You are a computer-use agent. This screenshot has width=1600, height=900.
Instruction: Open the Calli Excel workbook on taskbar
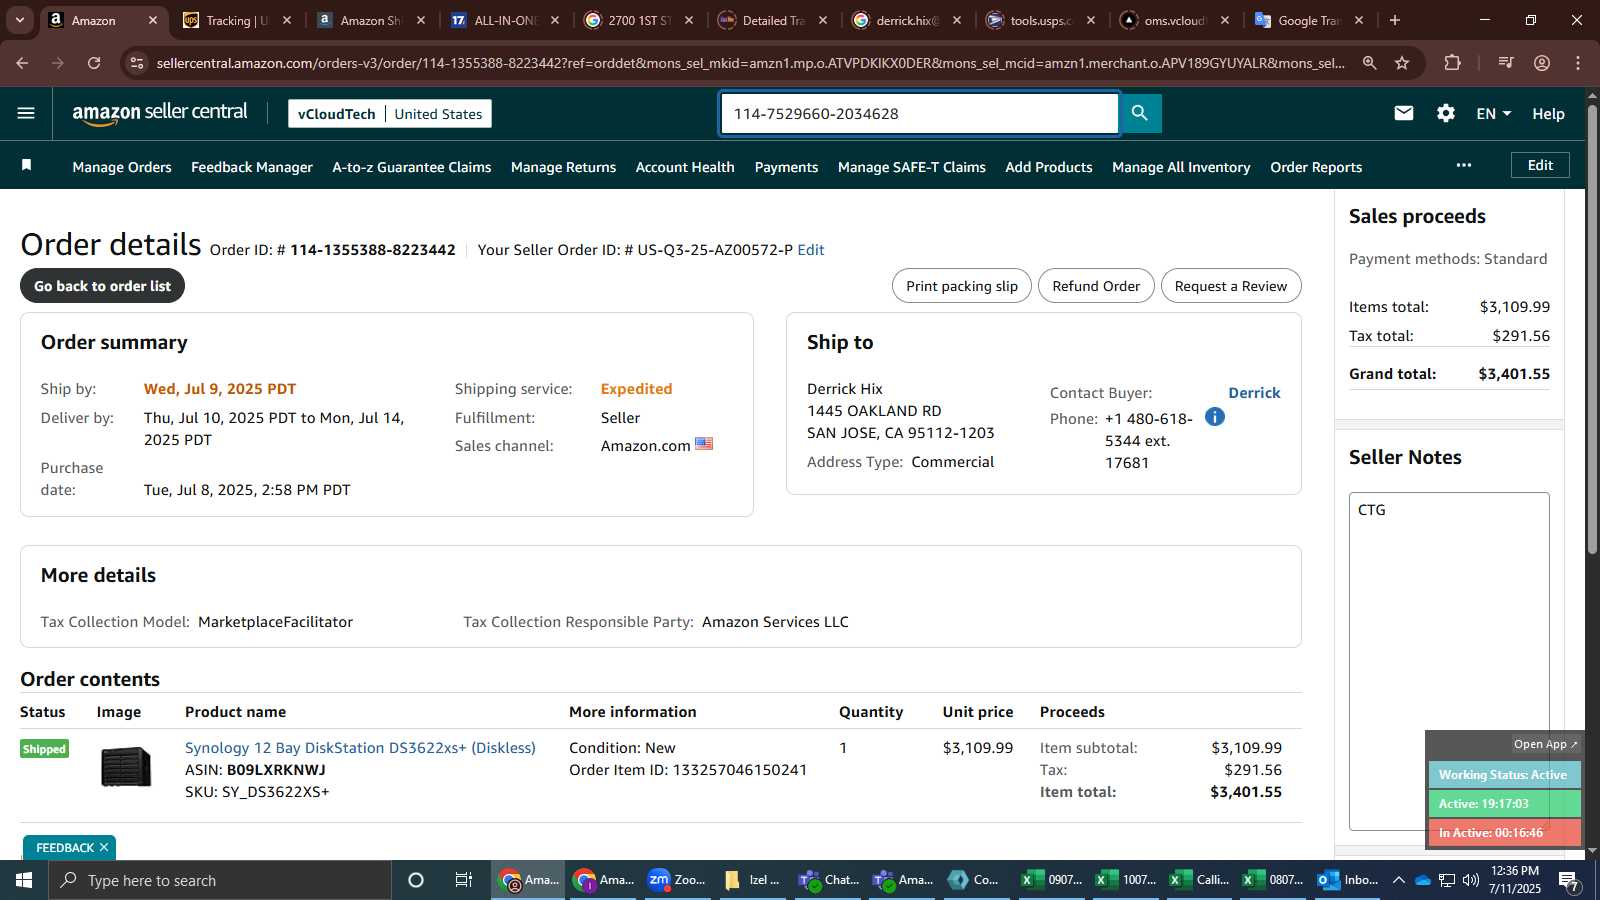pos(1200,880)
